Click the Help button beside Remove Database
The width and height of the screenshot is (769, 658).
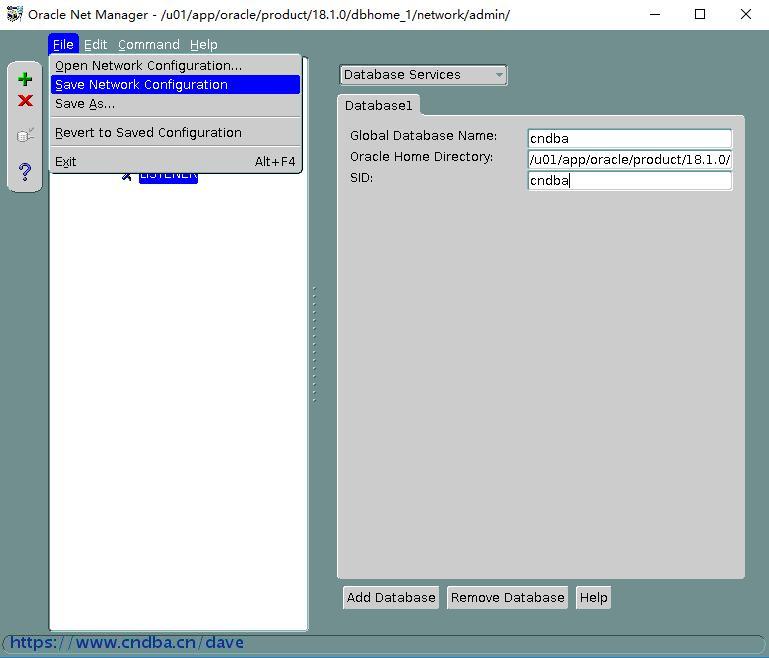point(593,597)
